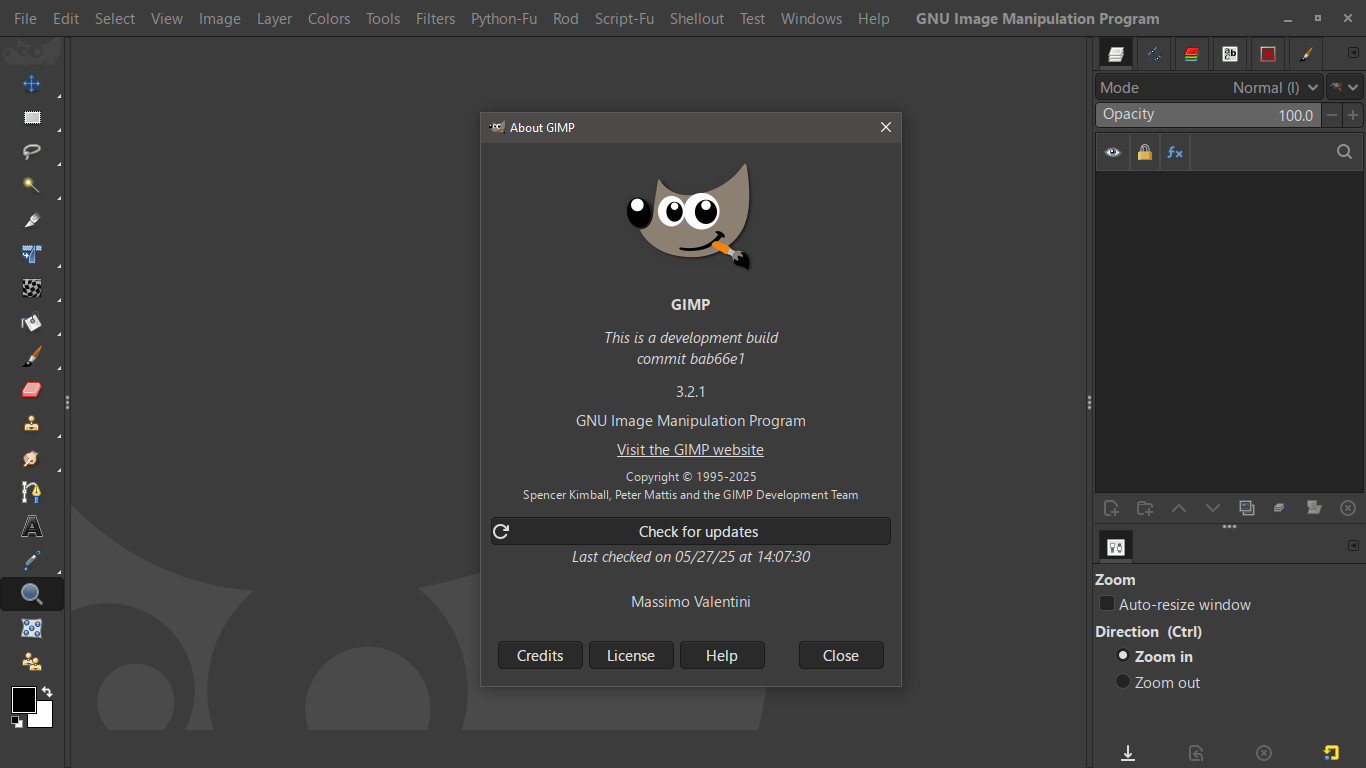Click the Paths tool icon

point(32,492)
